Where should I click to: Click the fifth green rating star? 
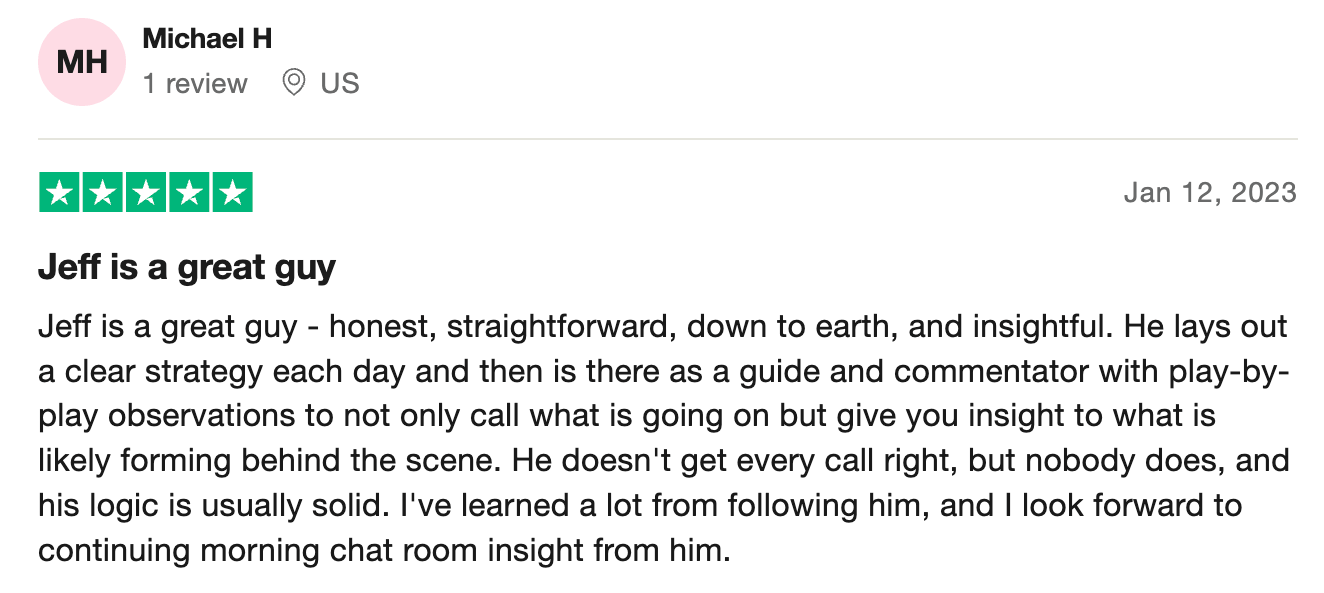click(x=232, y=192)
